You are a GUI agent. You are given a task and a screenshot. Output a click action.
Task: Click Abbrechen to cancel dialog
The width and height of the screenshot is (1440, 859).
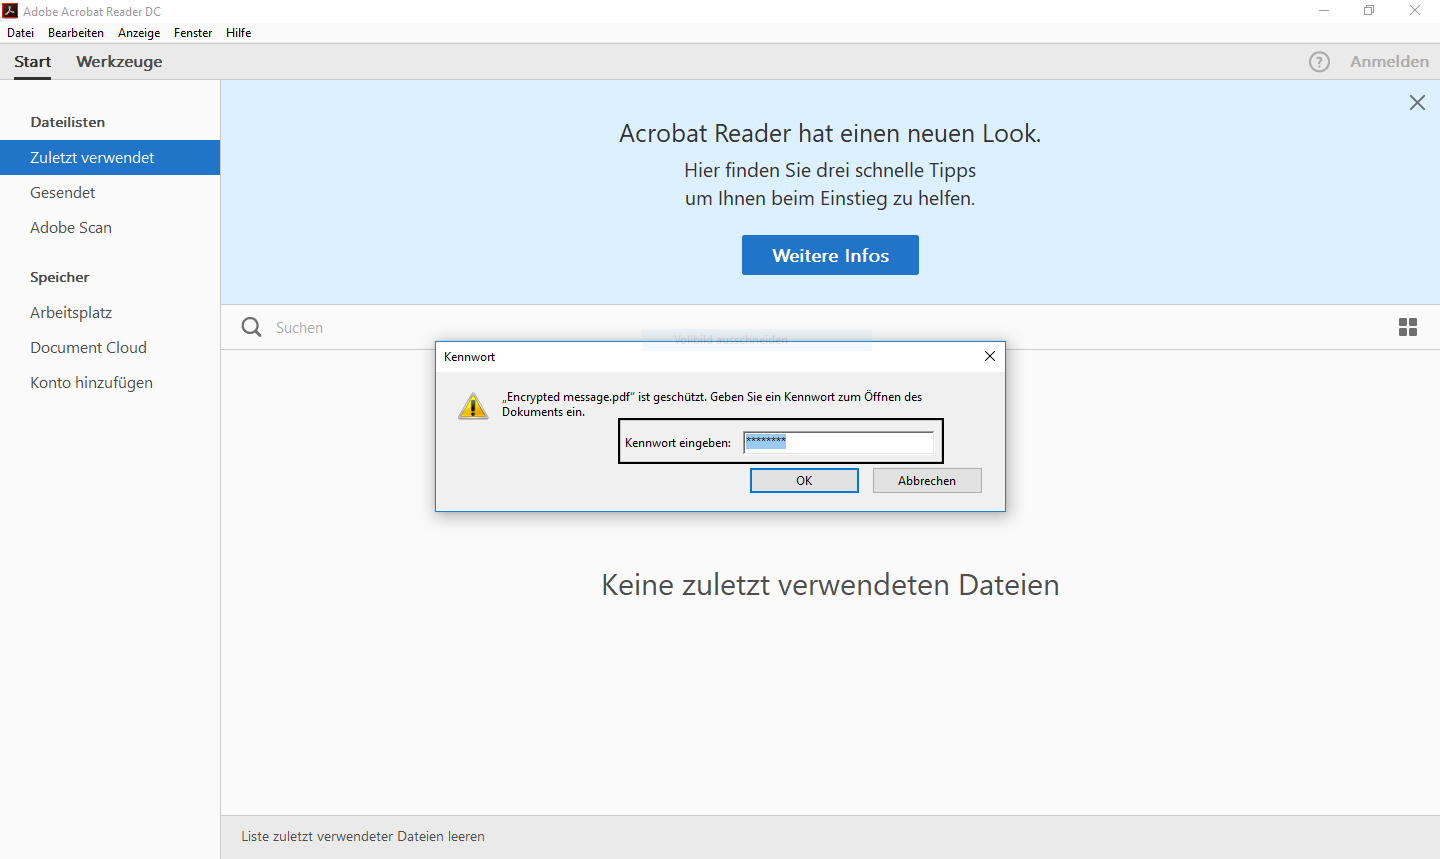click(927, 481)
